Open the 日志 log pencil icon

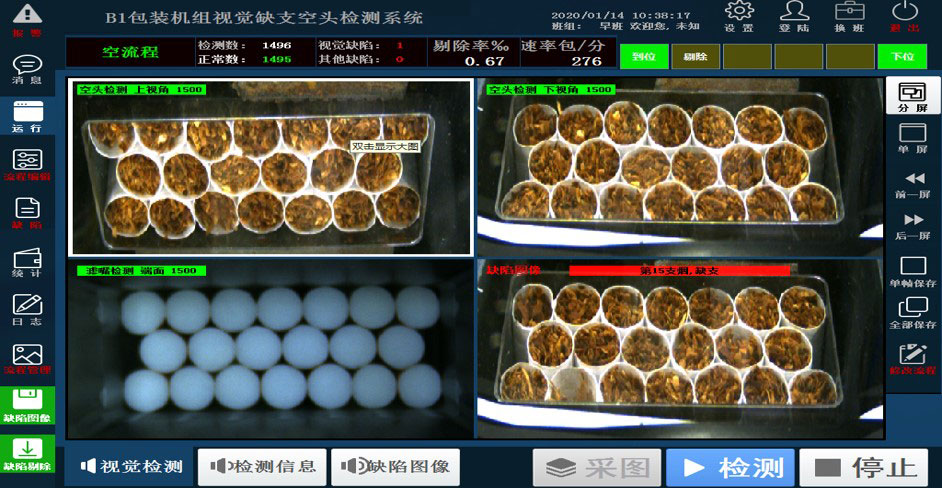27,308
